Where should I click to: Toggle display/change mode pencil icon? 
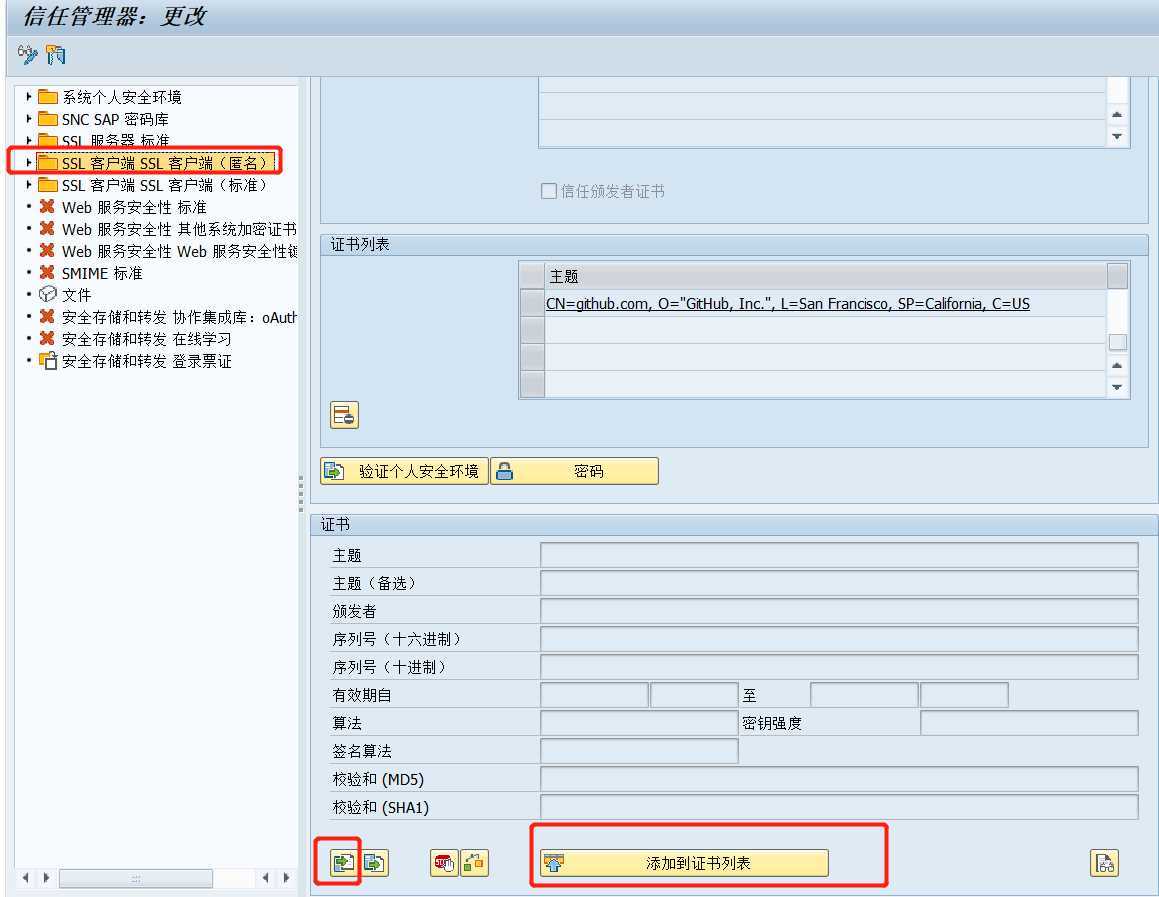click(27, 55)
